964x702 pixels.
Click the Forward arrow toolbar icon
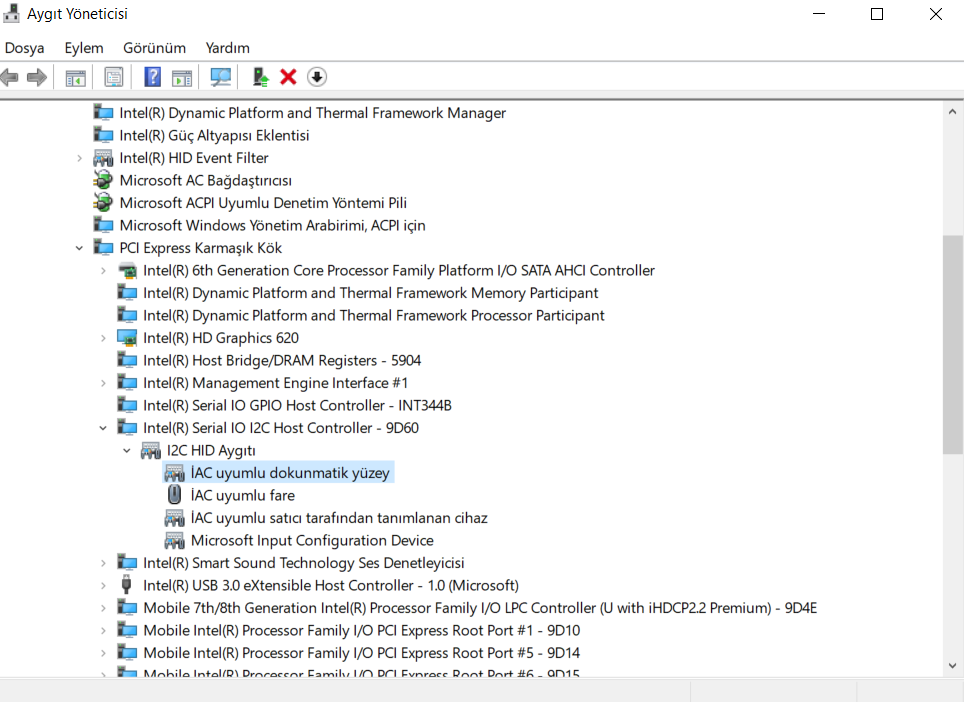coord(37,77)
